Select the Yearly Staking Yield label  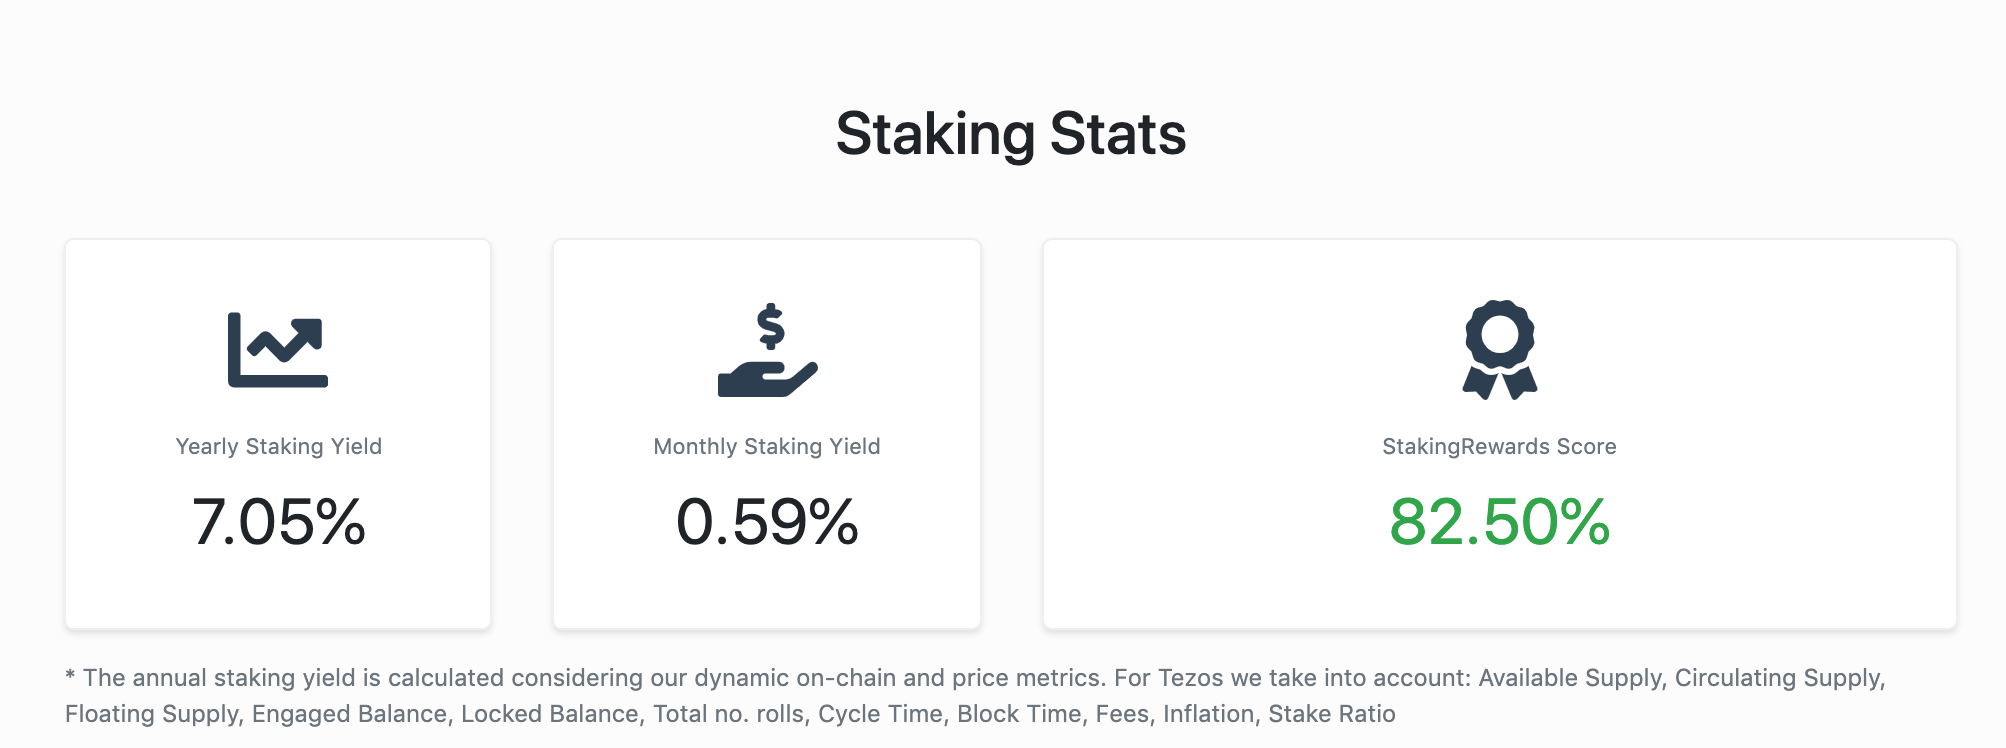pyautogui.click(x=279, y=447)
